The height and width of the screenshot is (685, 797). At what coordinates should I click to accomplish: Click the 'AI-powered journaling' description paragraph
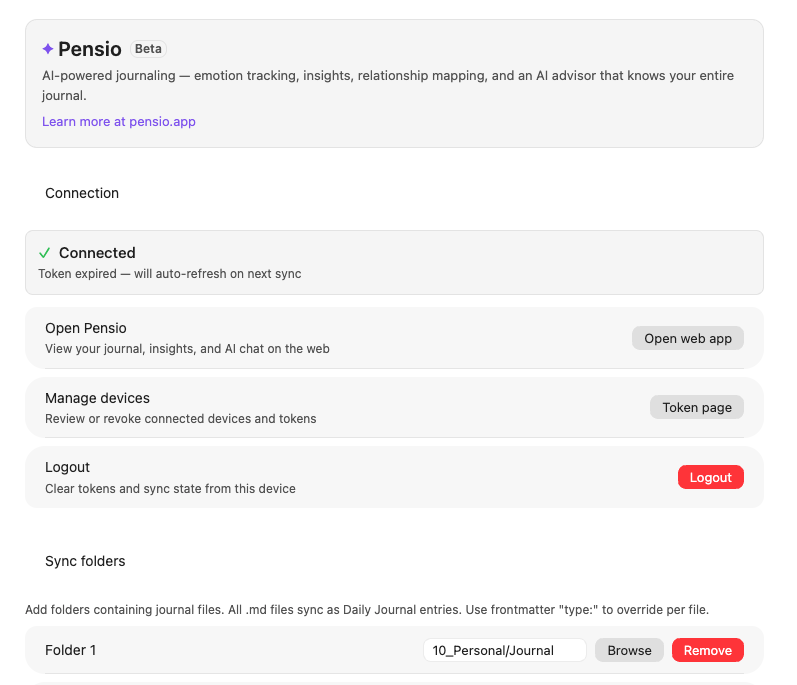point(388,85)
